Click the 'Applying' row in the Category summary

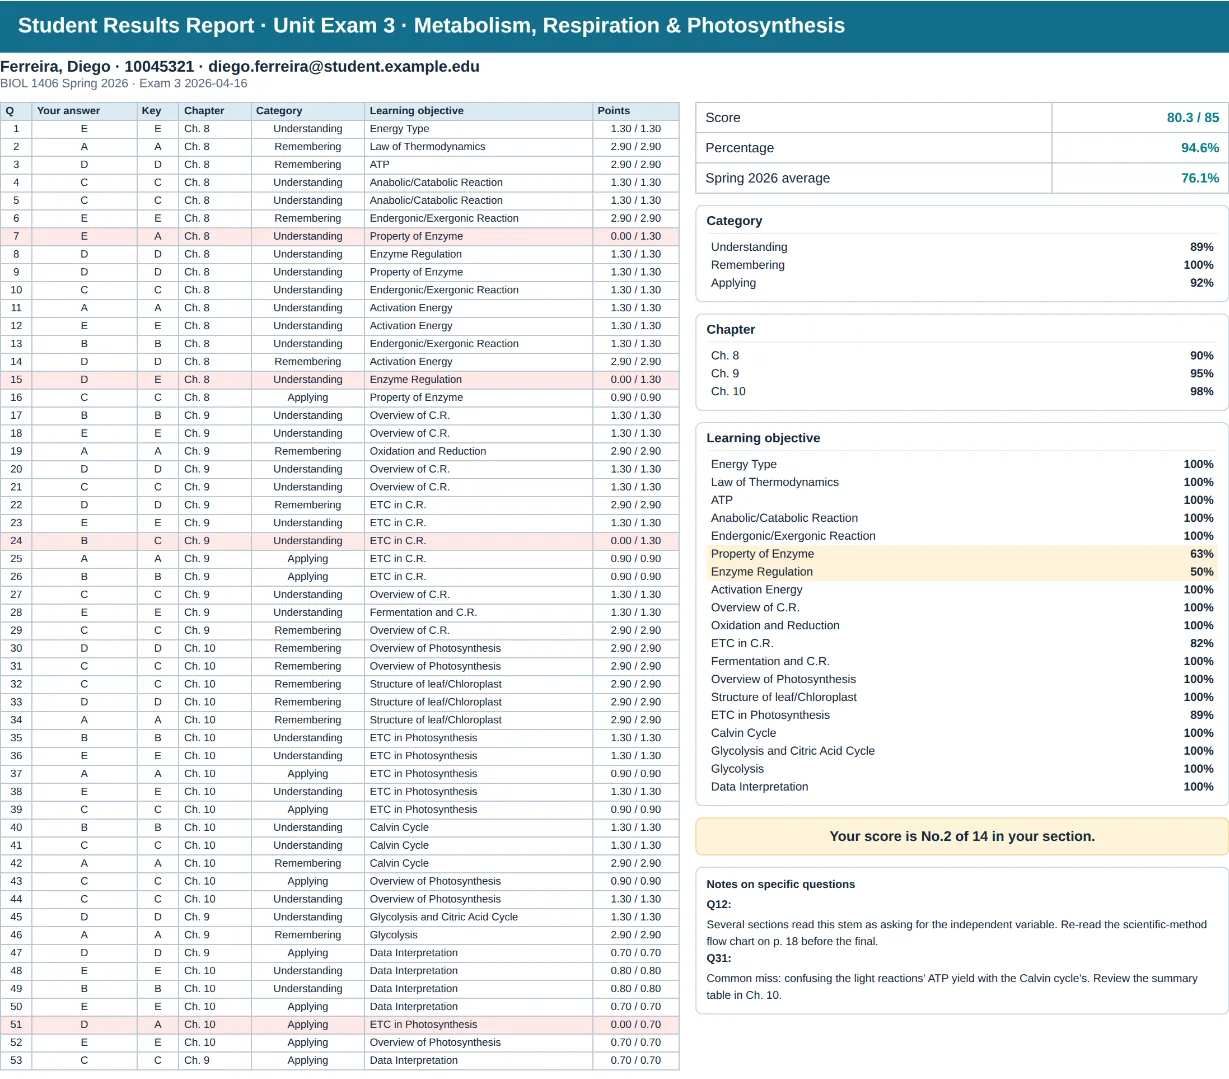click(962, 283)
